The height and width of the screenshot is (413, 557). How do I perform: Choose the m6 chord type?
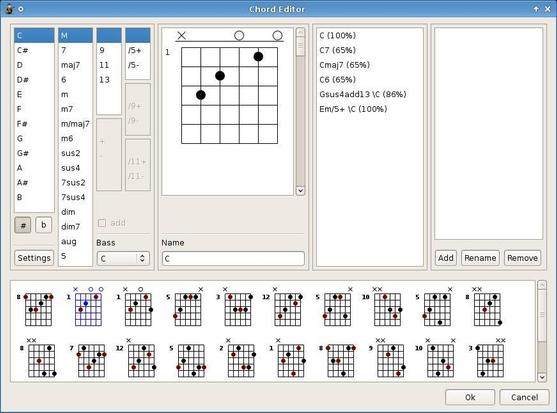[x=75, y=138]
